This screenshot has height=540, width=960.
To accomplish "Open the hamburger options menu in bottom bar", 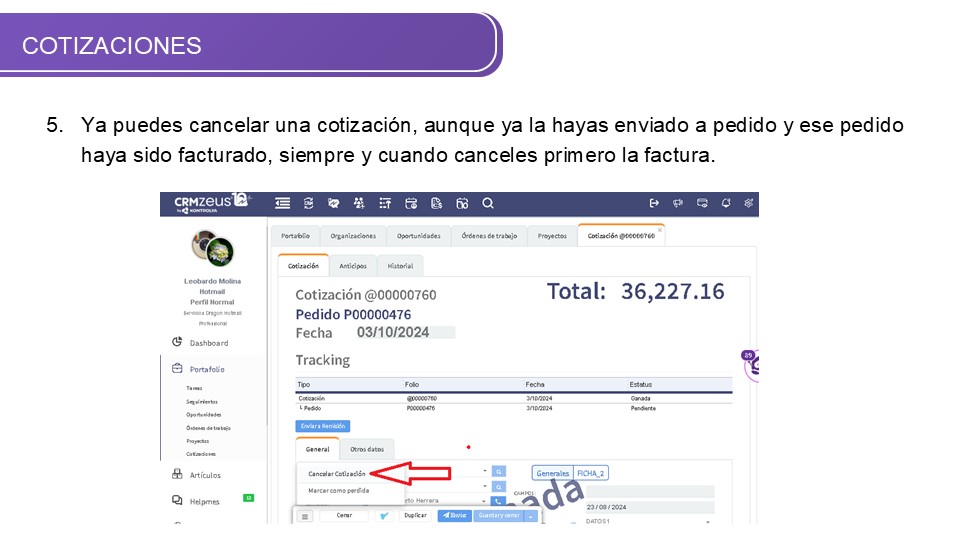I will coord(305,516).
